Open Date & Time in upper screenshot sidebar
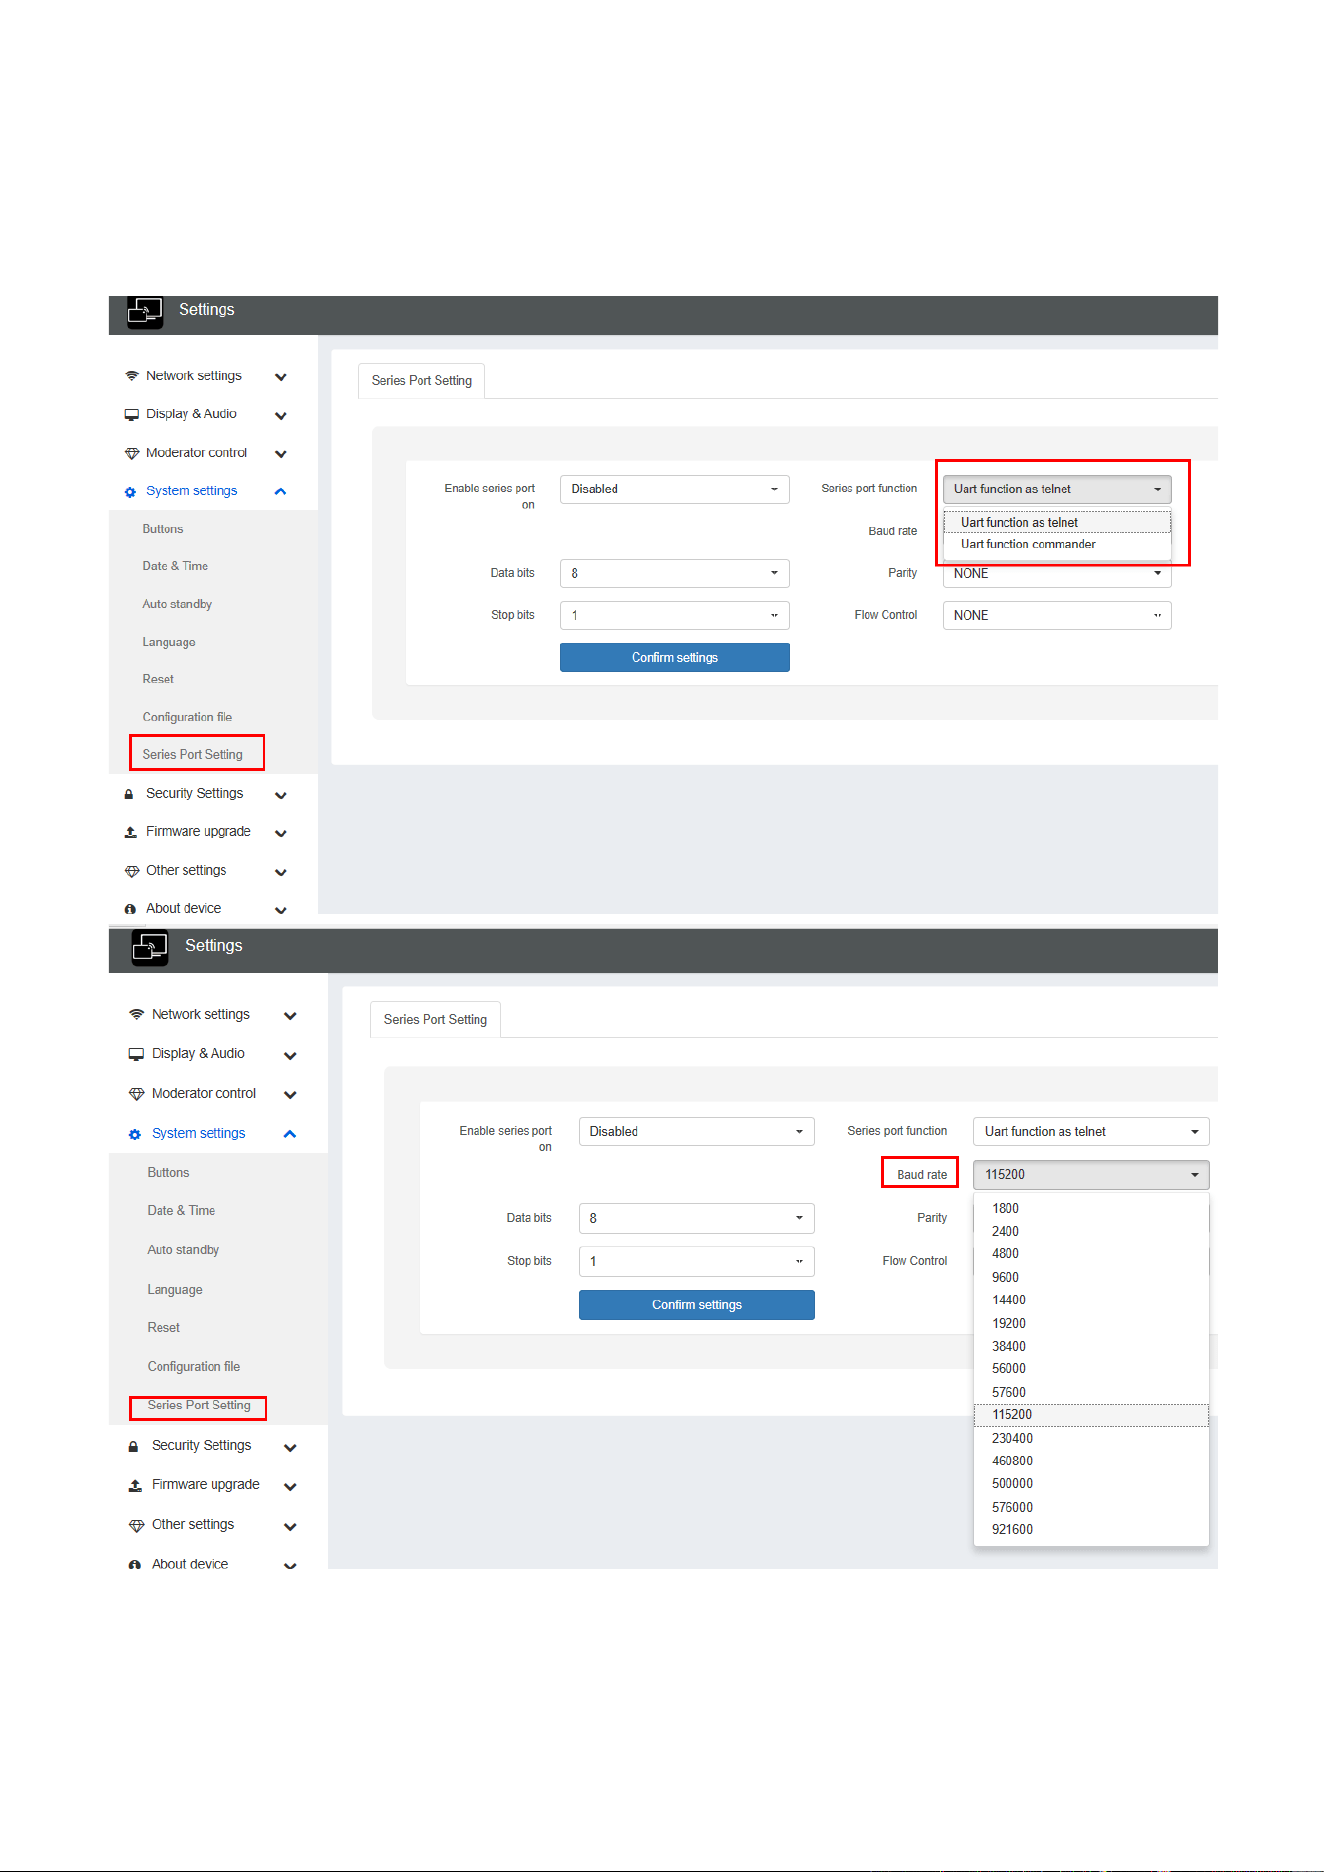The width and height of the screenshot is (1324, 1872). tap(175, 566)
